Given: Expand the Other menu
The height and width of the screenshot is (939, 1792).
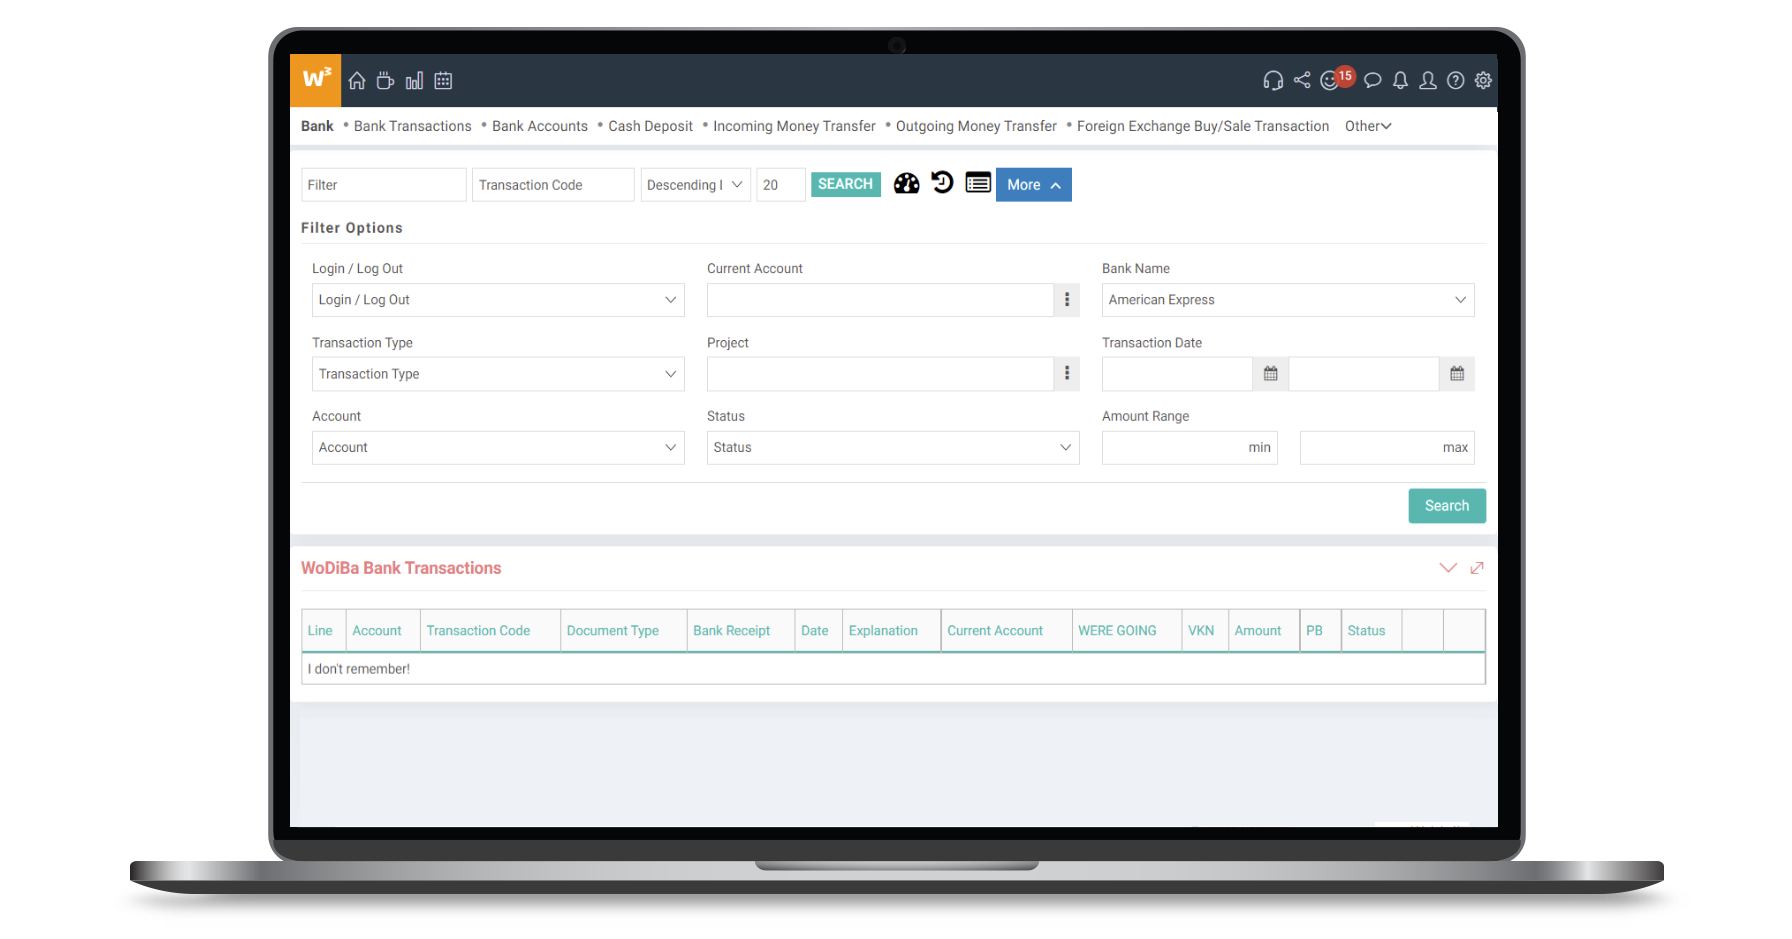Looking at the screenshot, I should (x=1367, y=126).
